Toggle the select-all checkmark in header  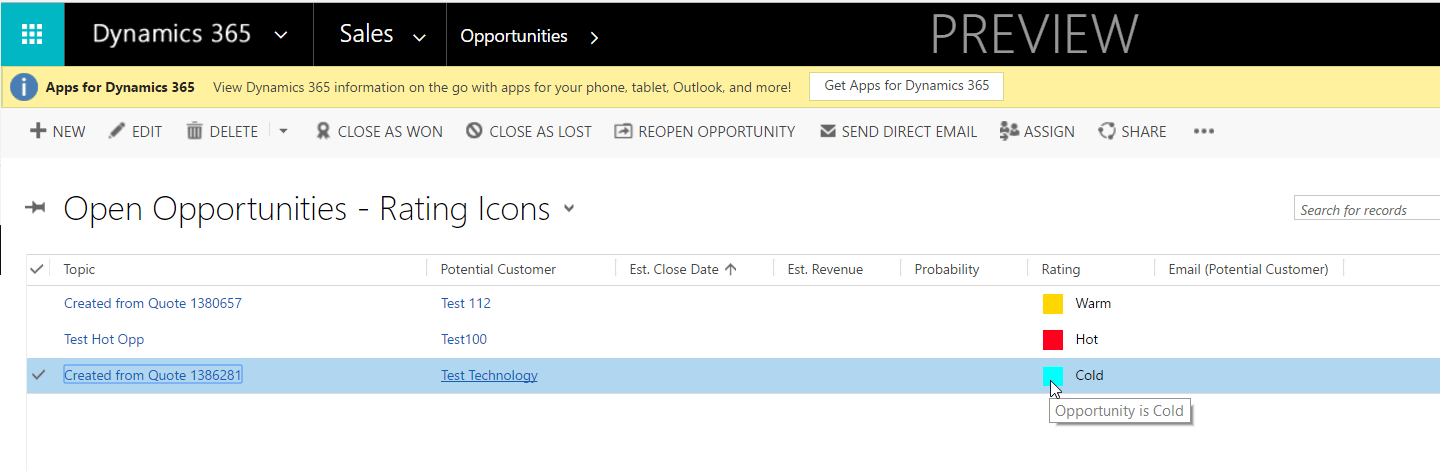pyautogui.click(x=37, y=268)
